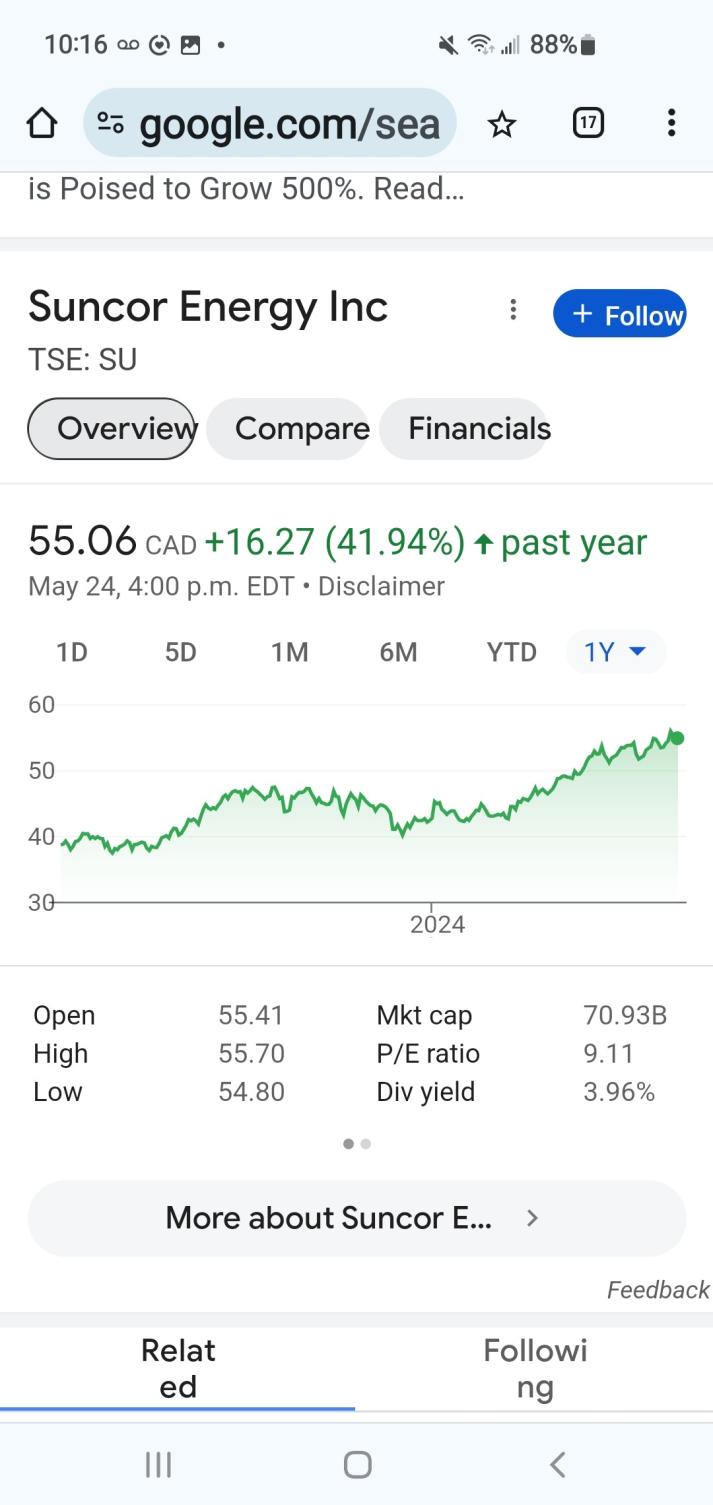713x1505 pixels.
Task: Open More about Suncor chevron
Action: click(x=533, y=1218)
